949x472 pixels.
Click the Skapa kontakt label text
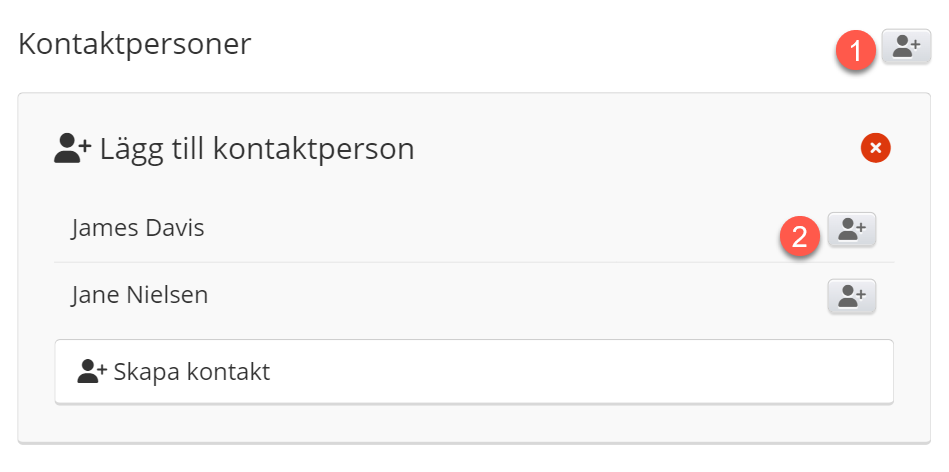point(192,372)
